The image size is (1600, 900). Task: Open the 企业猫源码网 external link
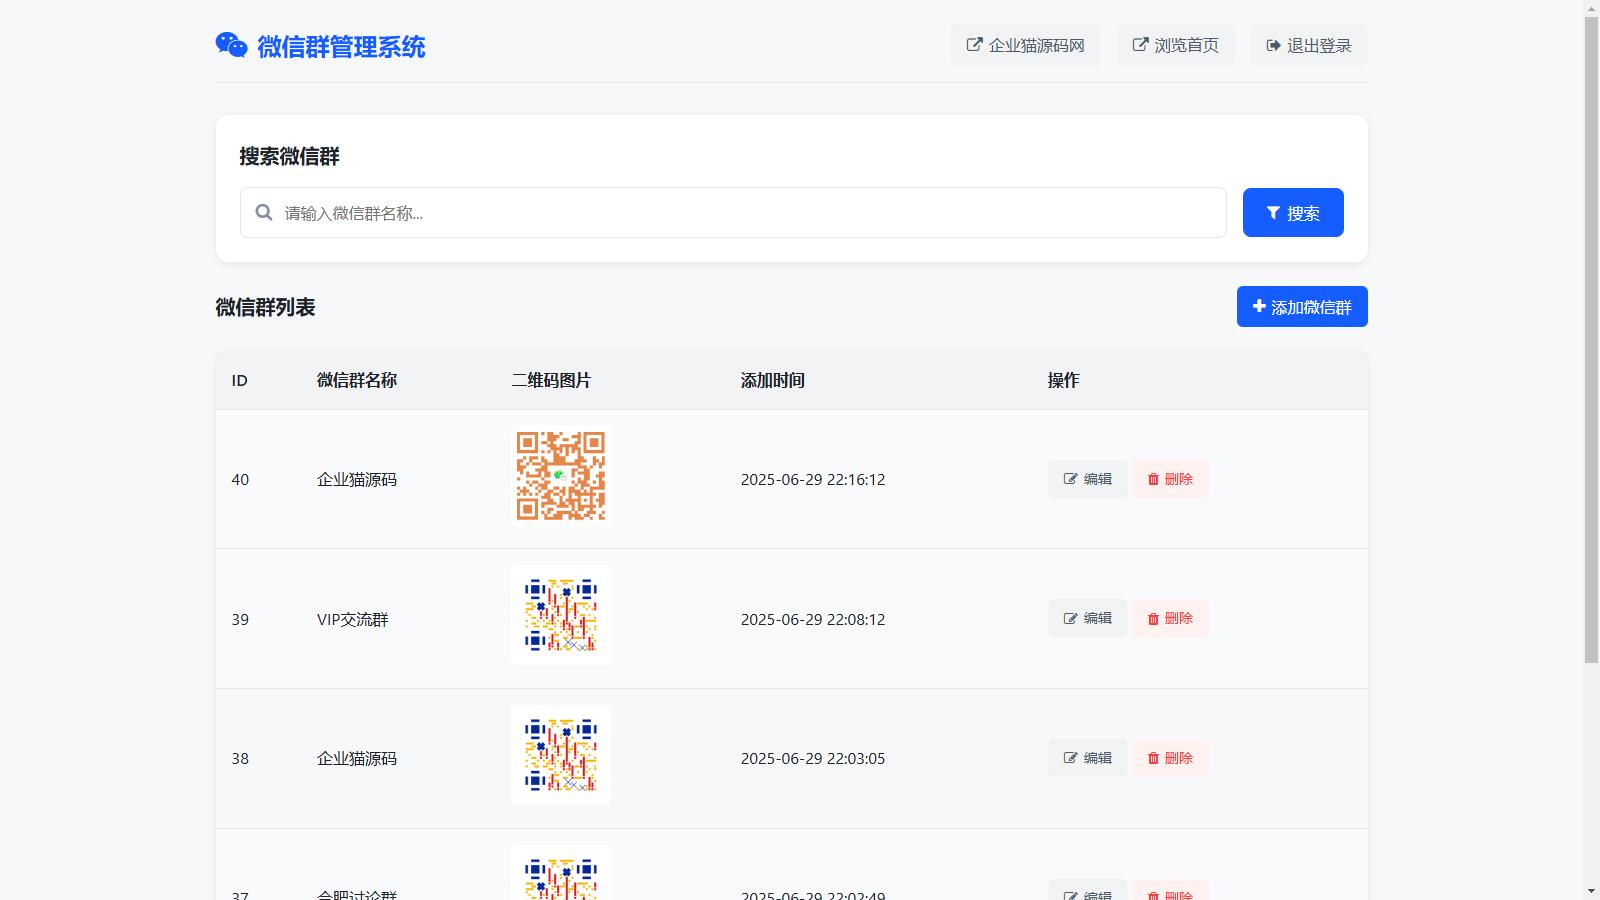pos(1025,45)
